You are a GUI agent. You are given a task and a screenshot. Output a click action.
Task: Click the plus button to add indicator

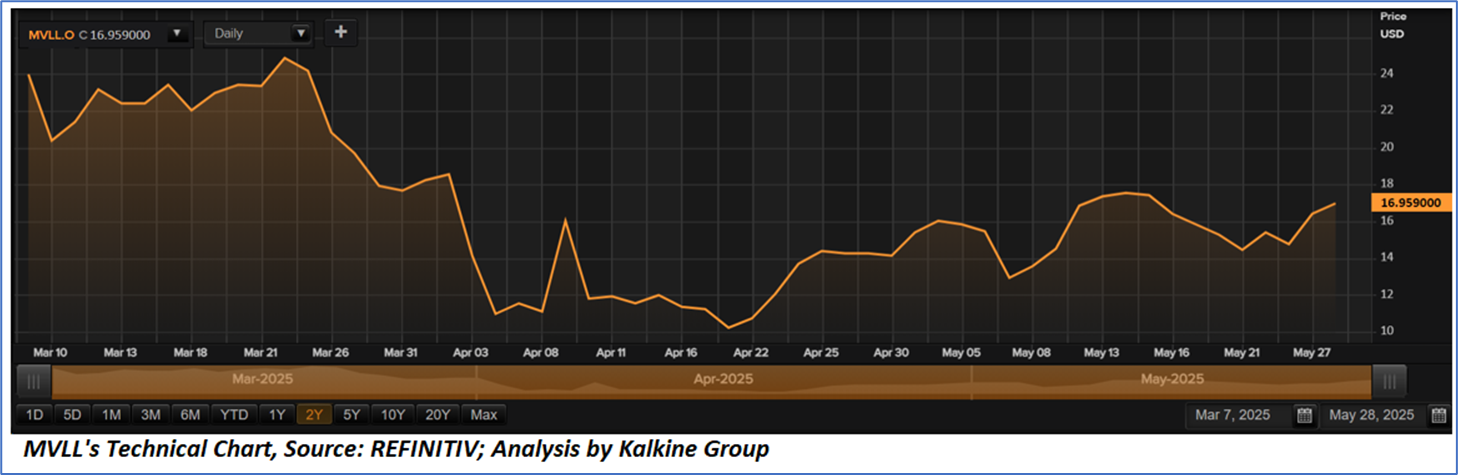340,32
